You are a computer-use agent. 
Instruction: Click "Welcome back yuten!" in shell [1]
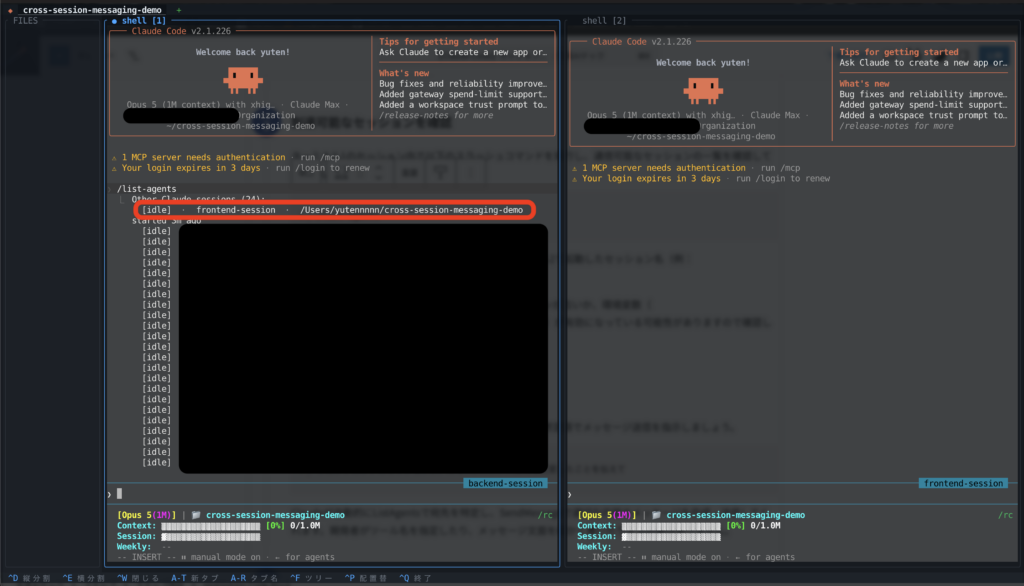point(243,52)
